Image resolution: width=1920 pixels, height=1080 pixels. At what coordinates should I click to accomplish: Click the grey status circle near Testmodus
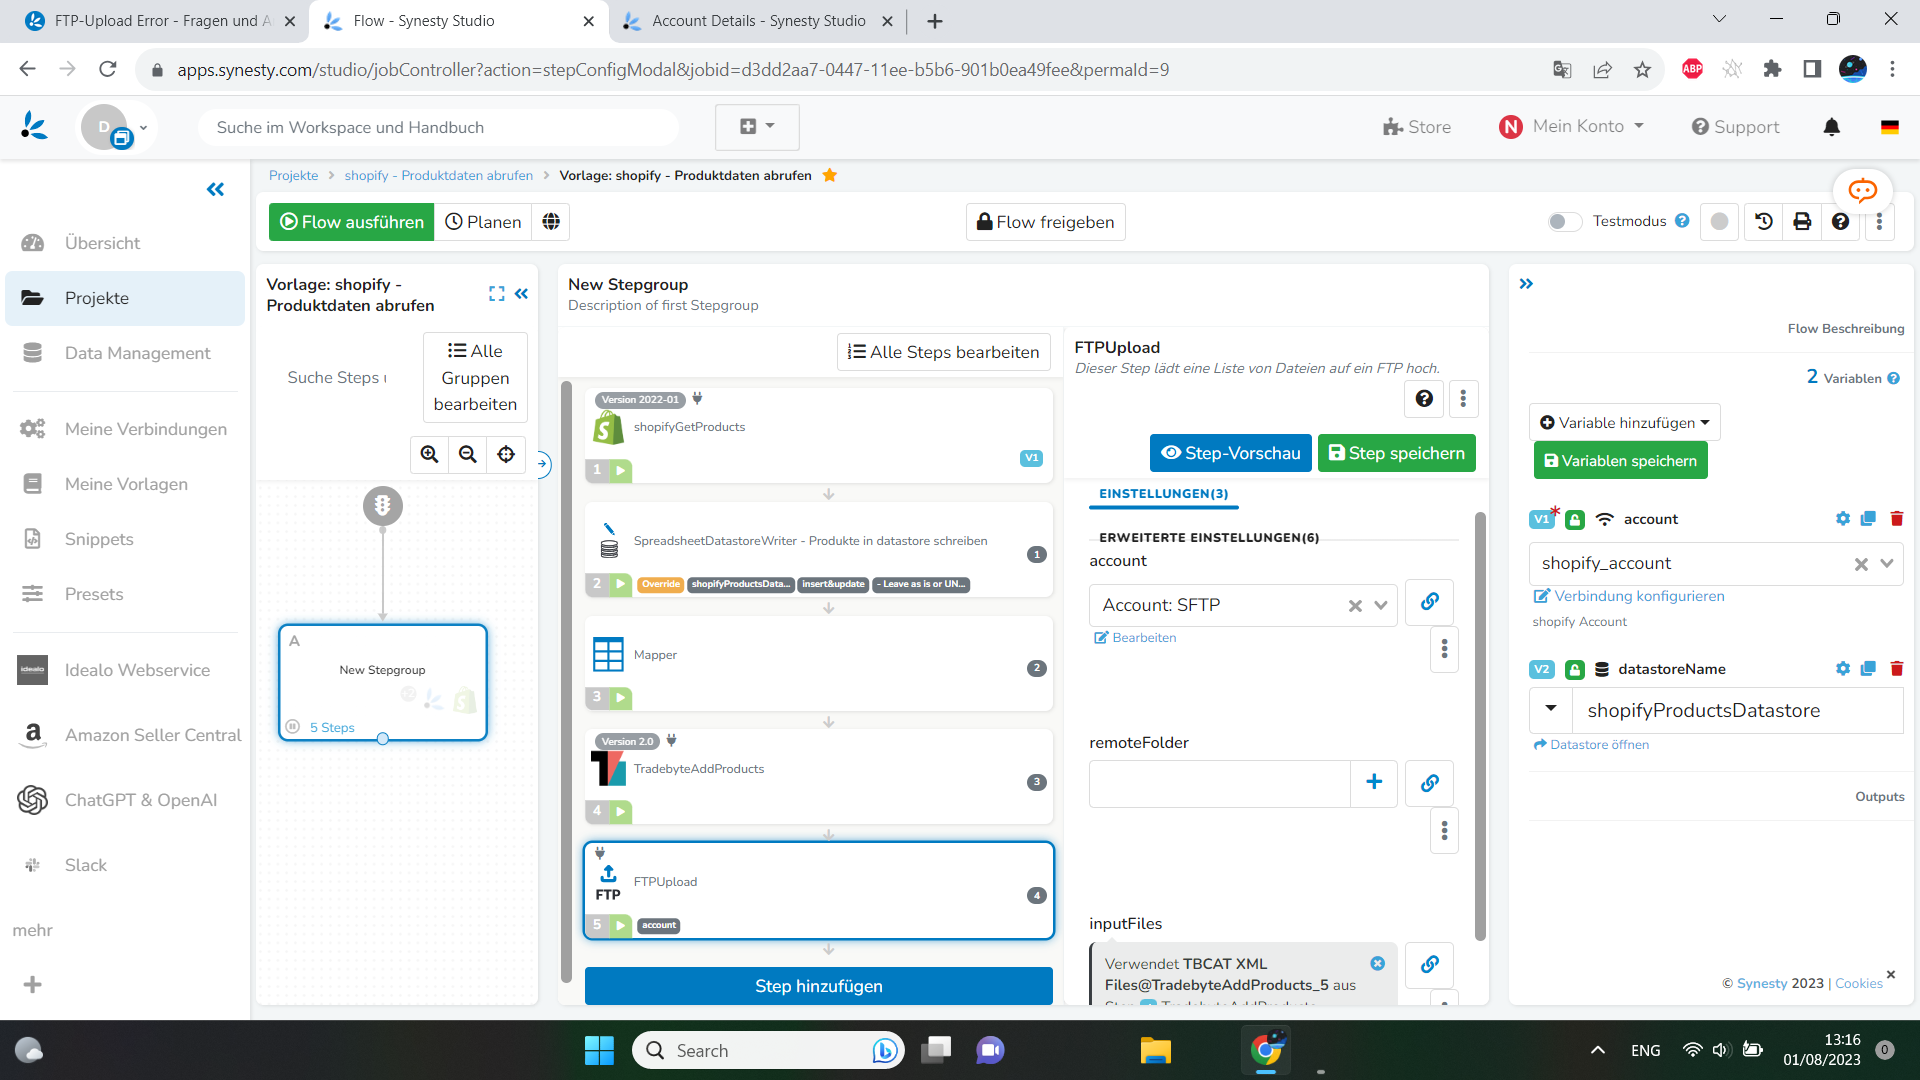1719,222
